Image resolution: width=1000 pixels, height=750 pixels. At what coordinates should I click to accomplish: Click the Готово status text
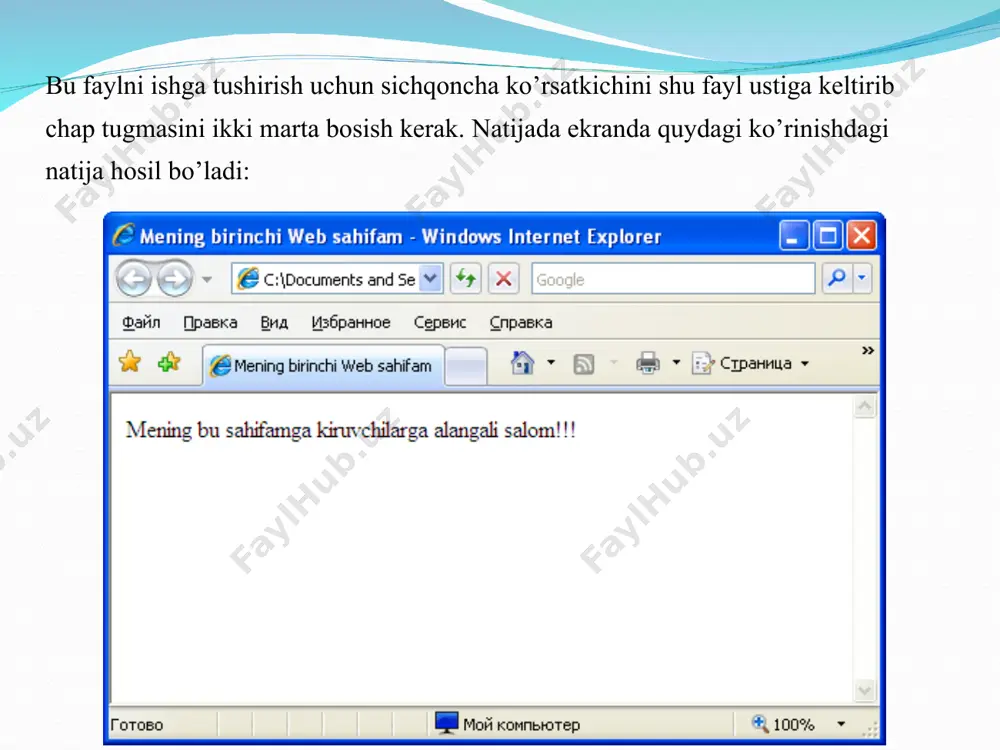pos(136,724)
